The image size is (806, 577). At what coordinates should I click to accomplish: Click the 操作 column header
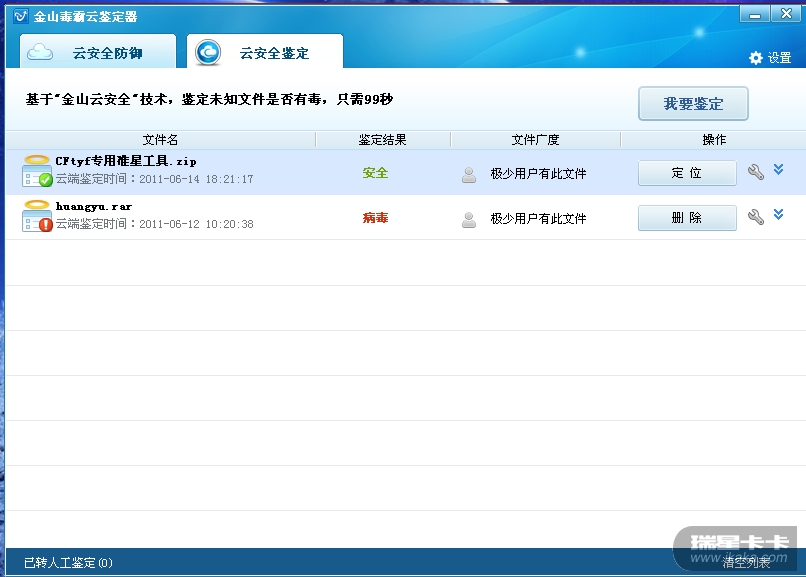[714, 140]
